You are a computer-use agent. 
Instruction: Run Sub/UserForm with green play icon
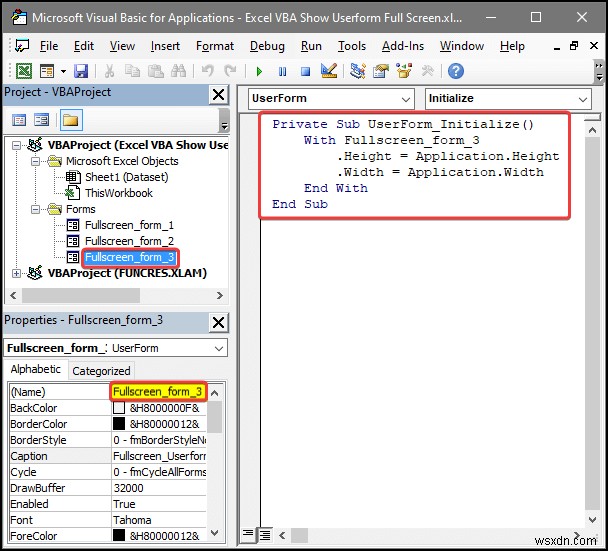pyautogui.click(x=259, y=71)
